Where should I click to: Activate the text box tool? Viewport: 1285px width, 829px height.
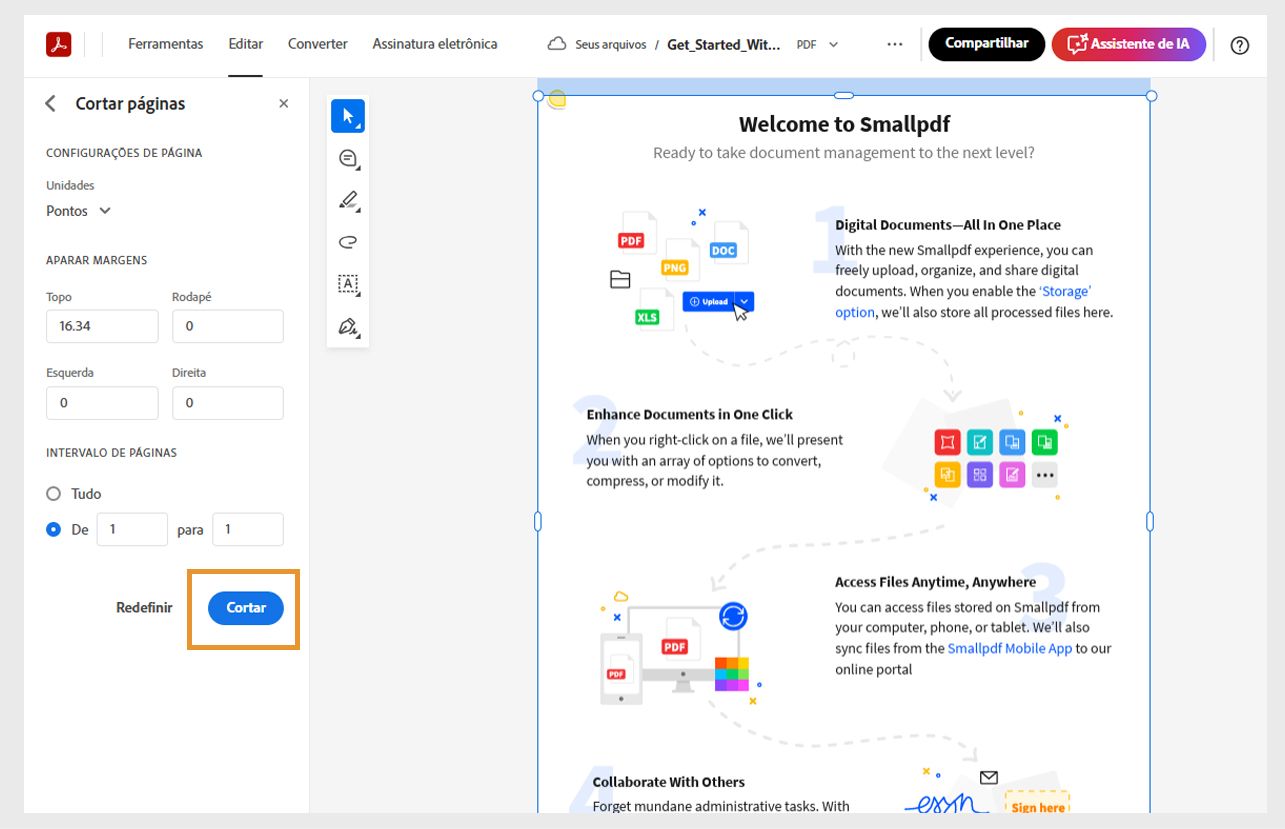click(x=348, y=284)
